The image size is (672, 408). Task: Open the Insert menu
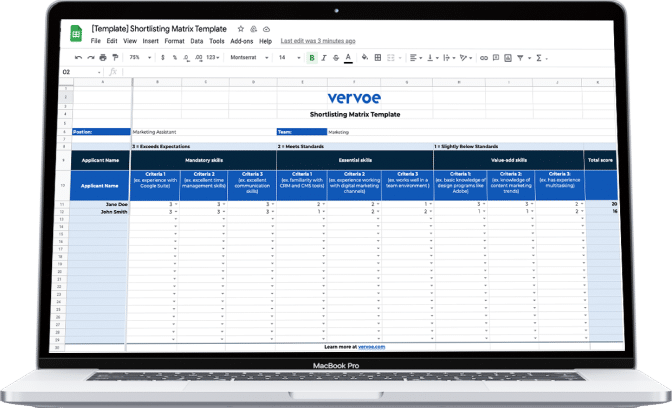[150, 41]
